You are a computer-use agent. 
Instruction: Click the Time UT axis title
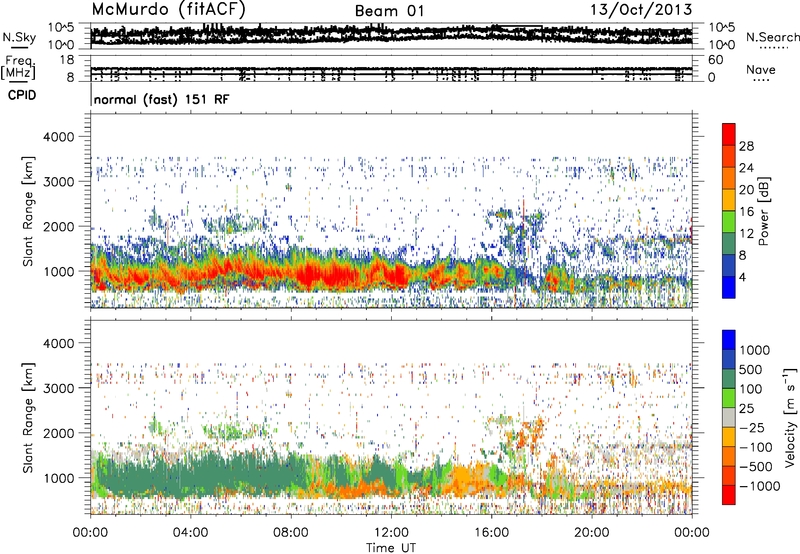(391, 547)
